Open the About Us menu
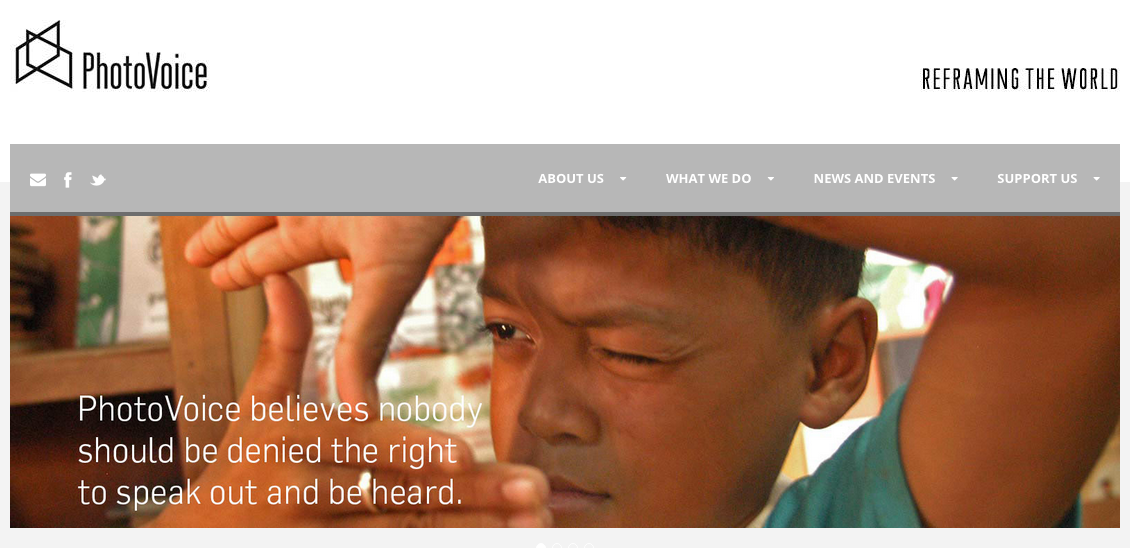 coord(571,179)
